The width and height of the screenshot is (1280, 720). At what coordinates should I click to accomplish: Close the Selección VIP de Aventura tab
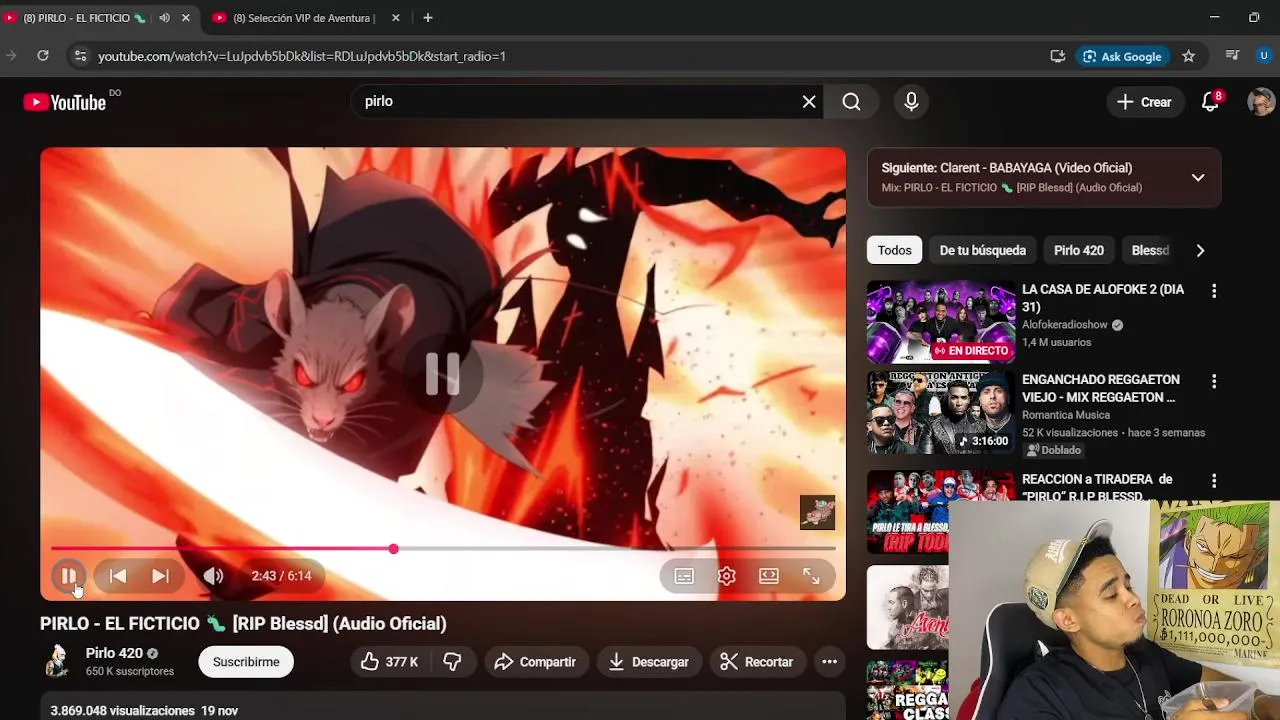coord(396,18)
